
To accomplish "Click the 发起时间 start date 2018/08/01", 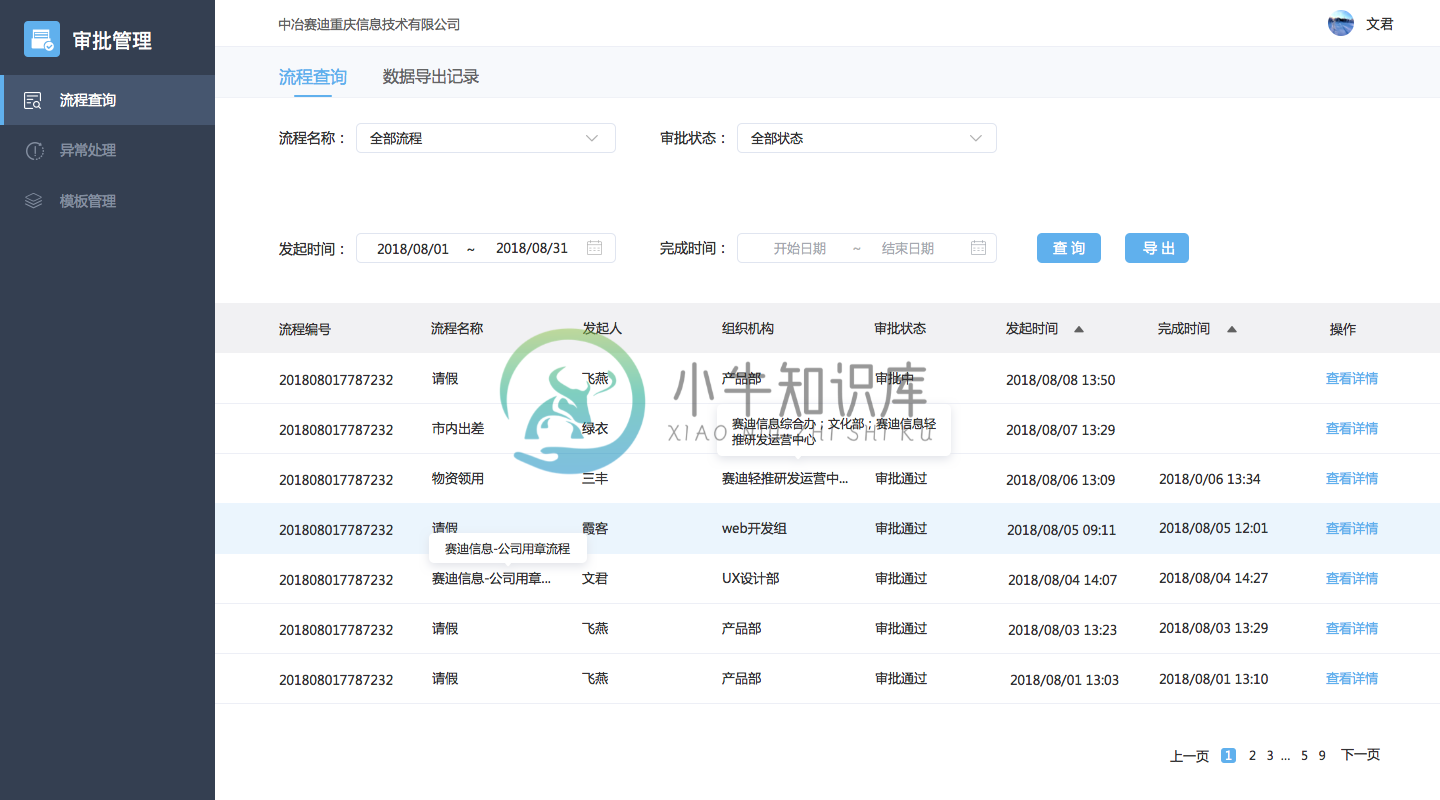I will (x=413, y=249).
